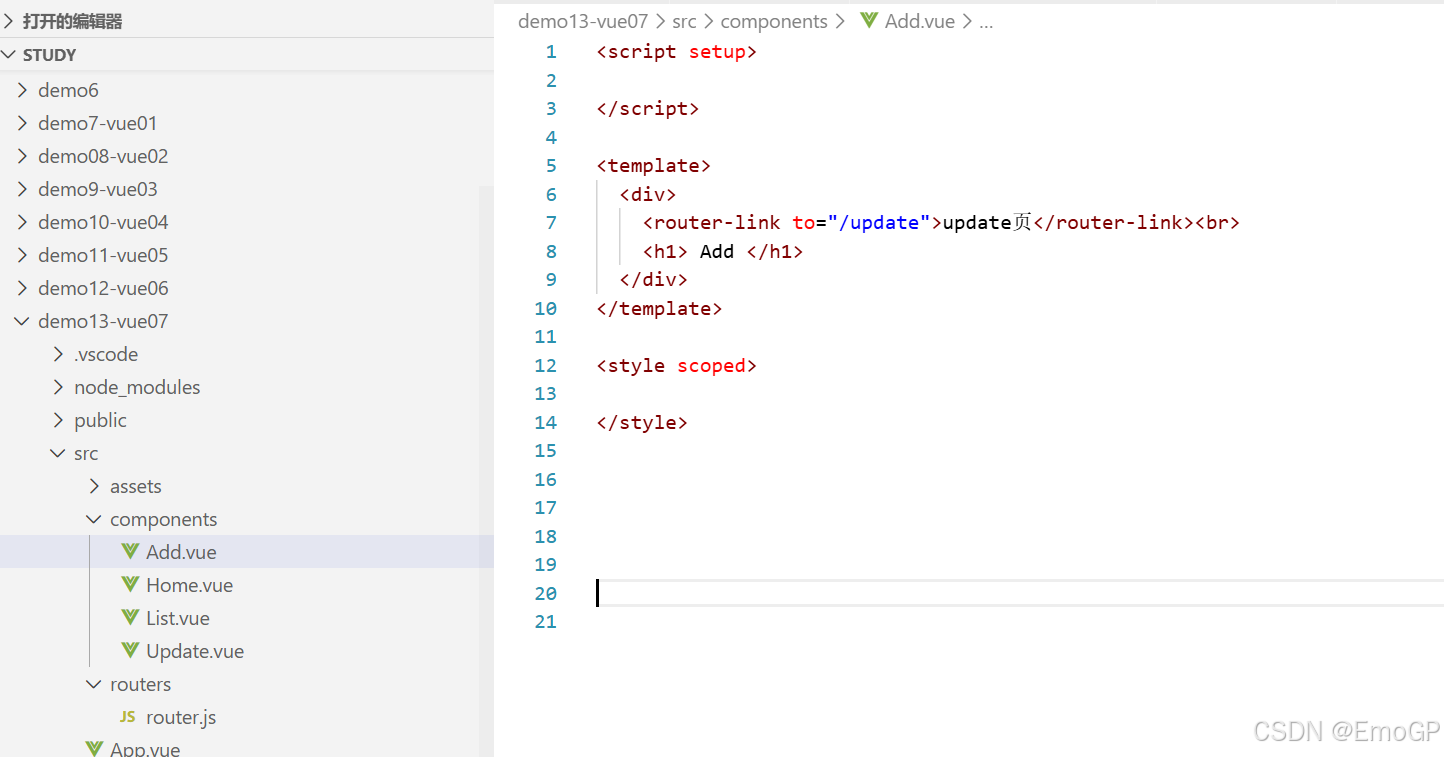
Task: Click the Vue icon in breadcrumb before Add.vue
Action: coord(869,21)
